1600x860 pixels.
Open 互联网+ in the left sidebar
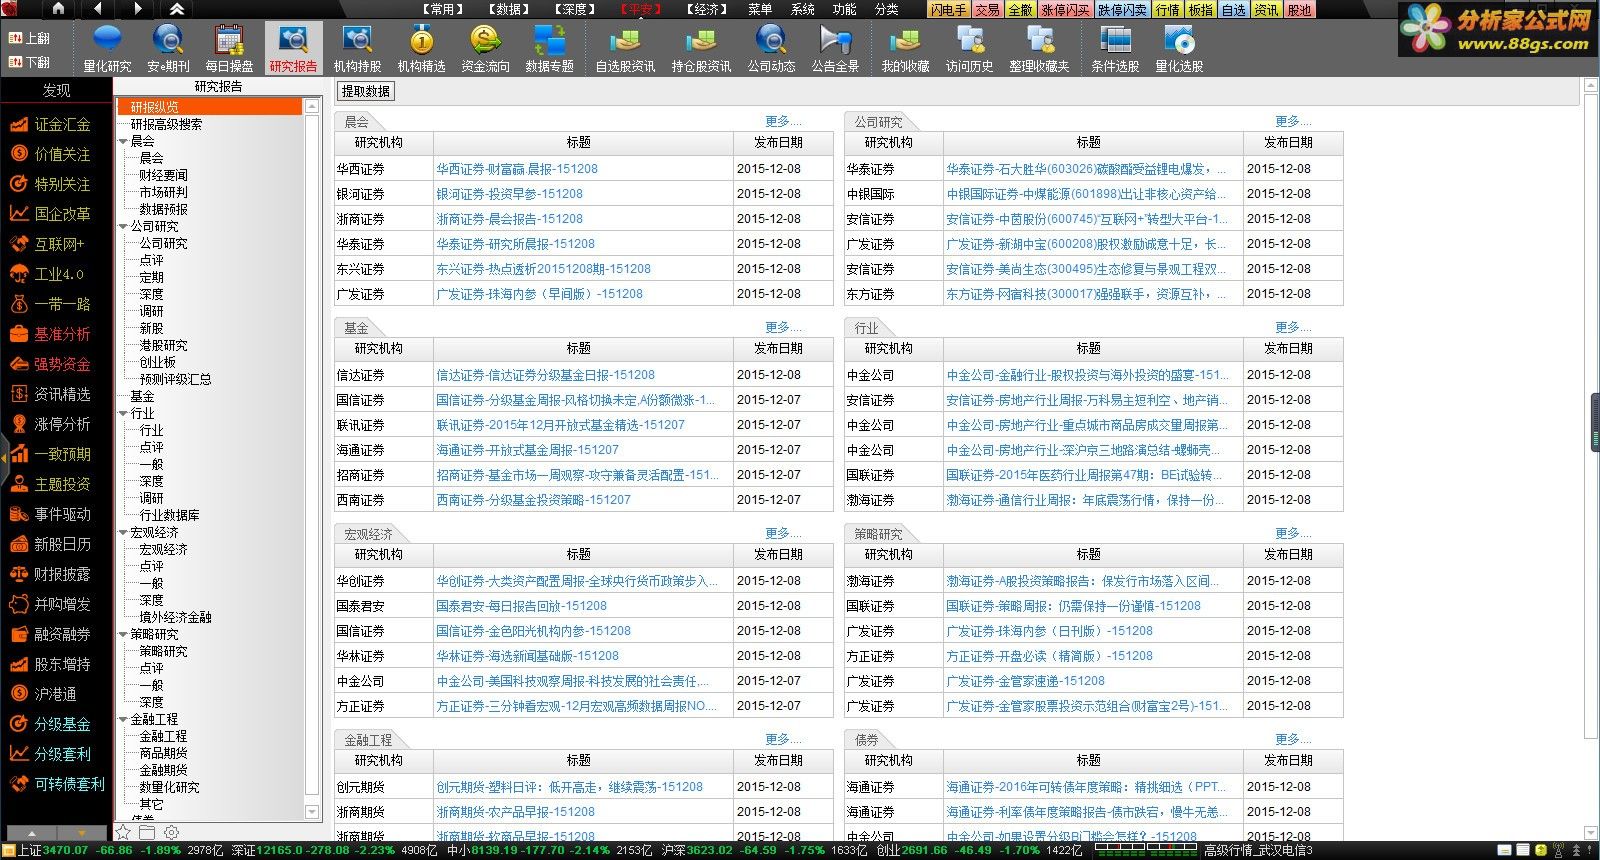(47, 244)
